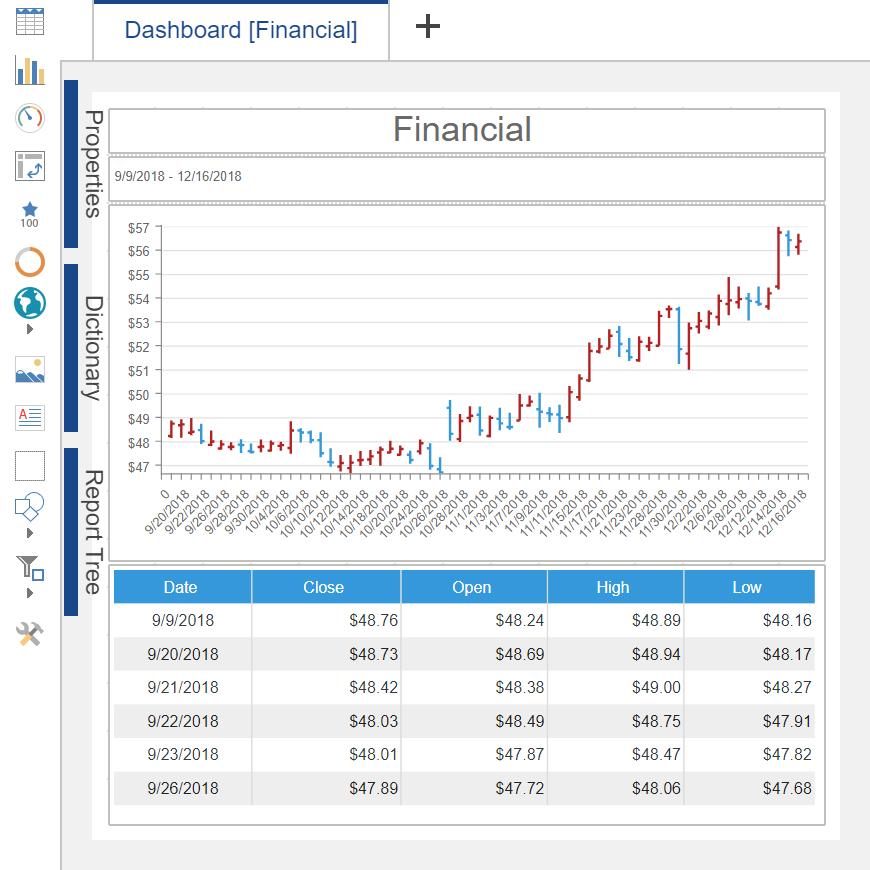Click the $47 axis label
Image resolution: width=870 pixels, height=870 pixels.
[139, 467]
